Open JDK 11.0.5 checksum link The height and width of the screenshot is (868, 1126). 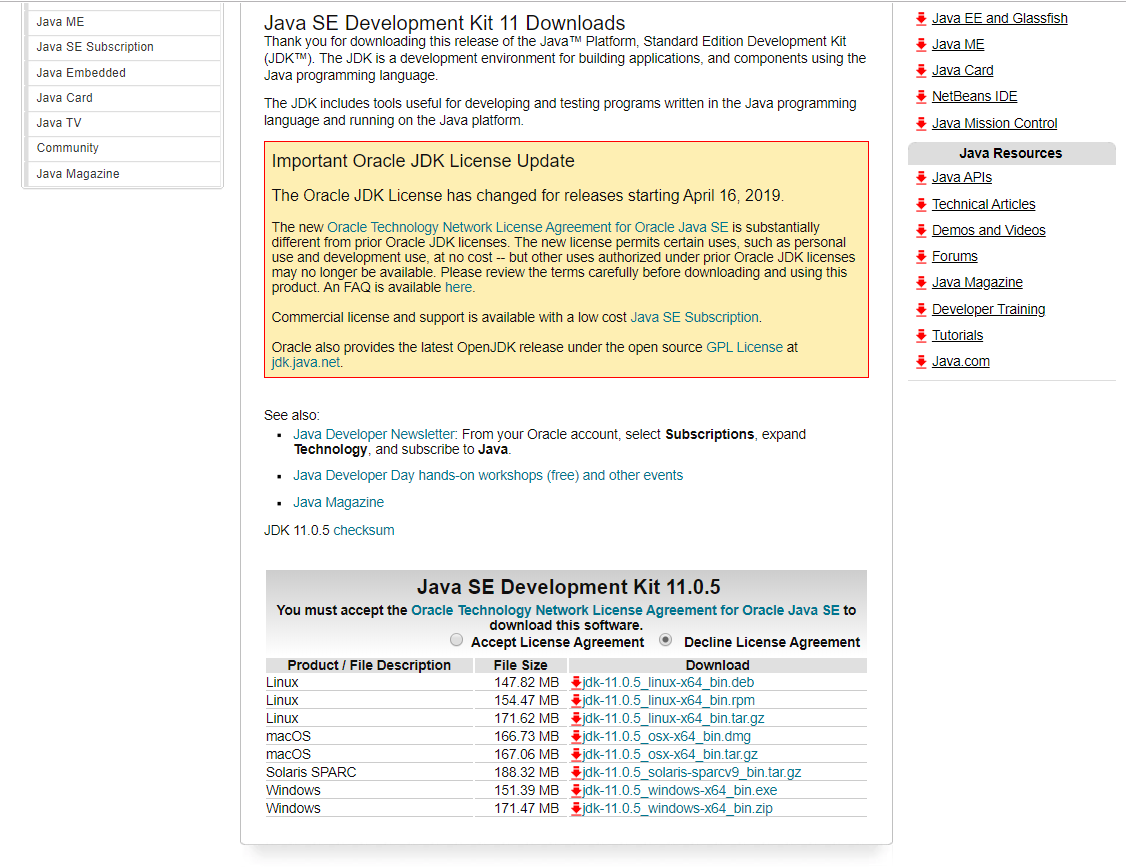(364, 531)
